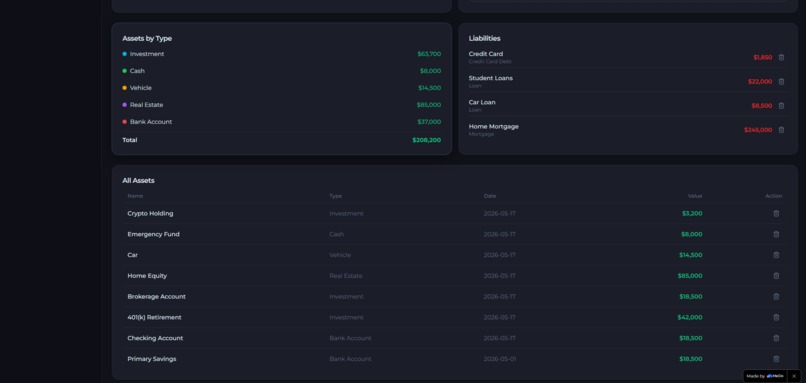Select the Cash type label
Image resolution: width=806 pixels, height=383 pixels.
137,71
